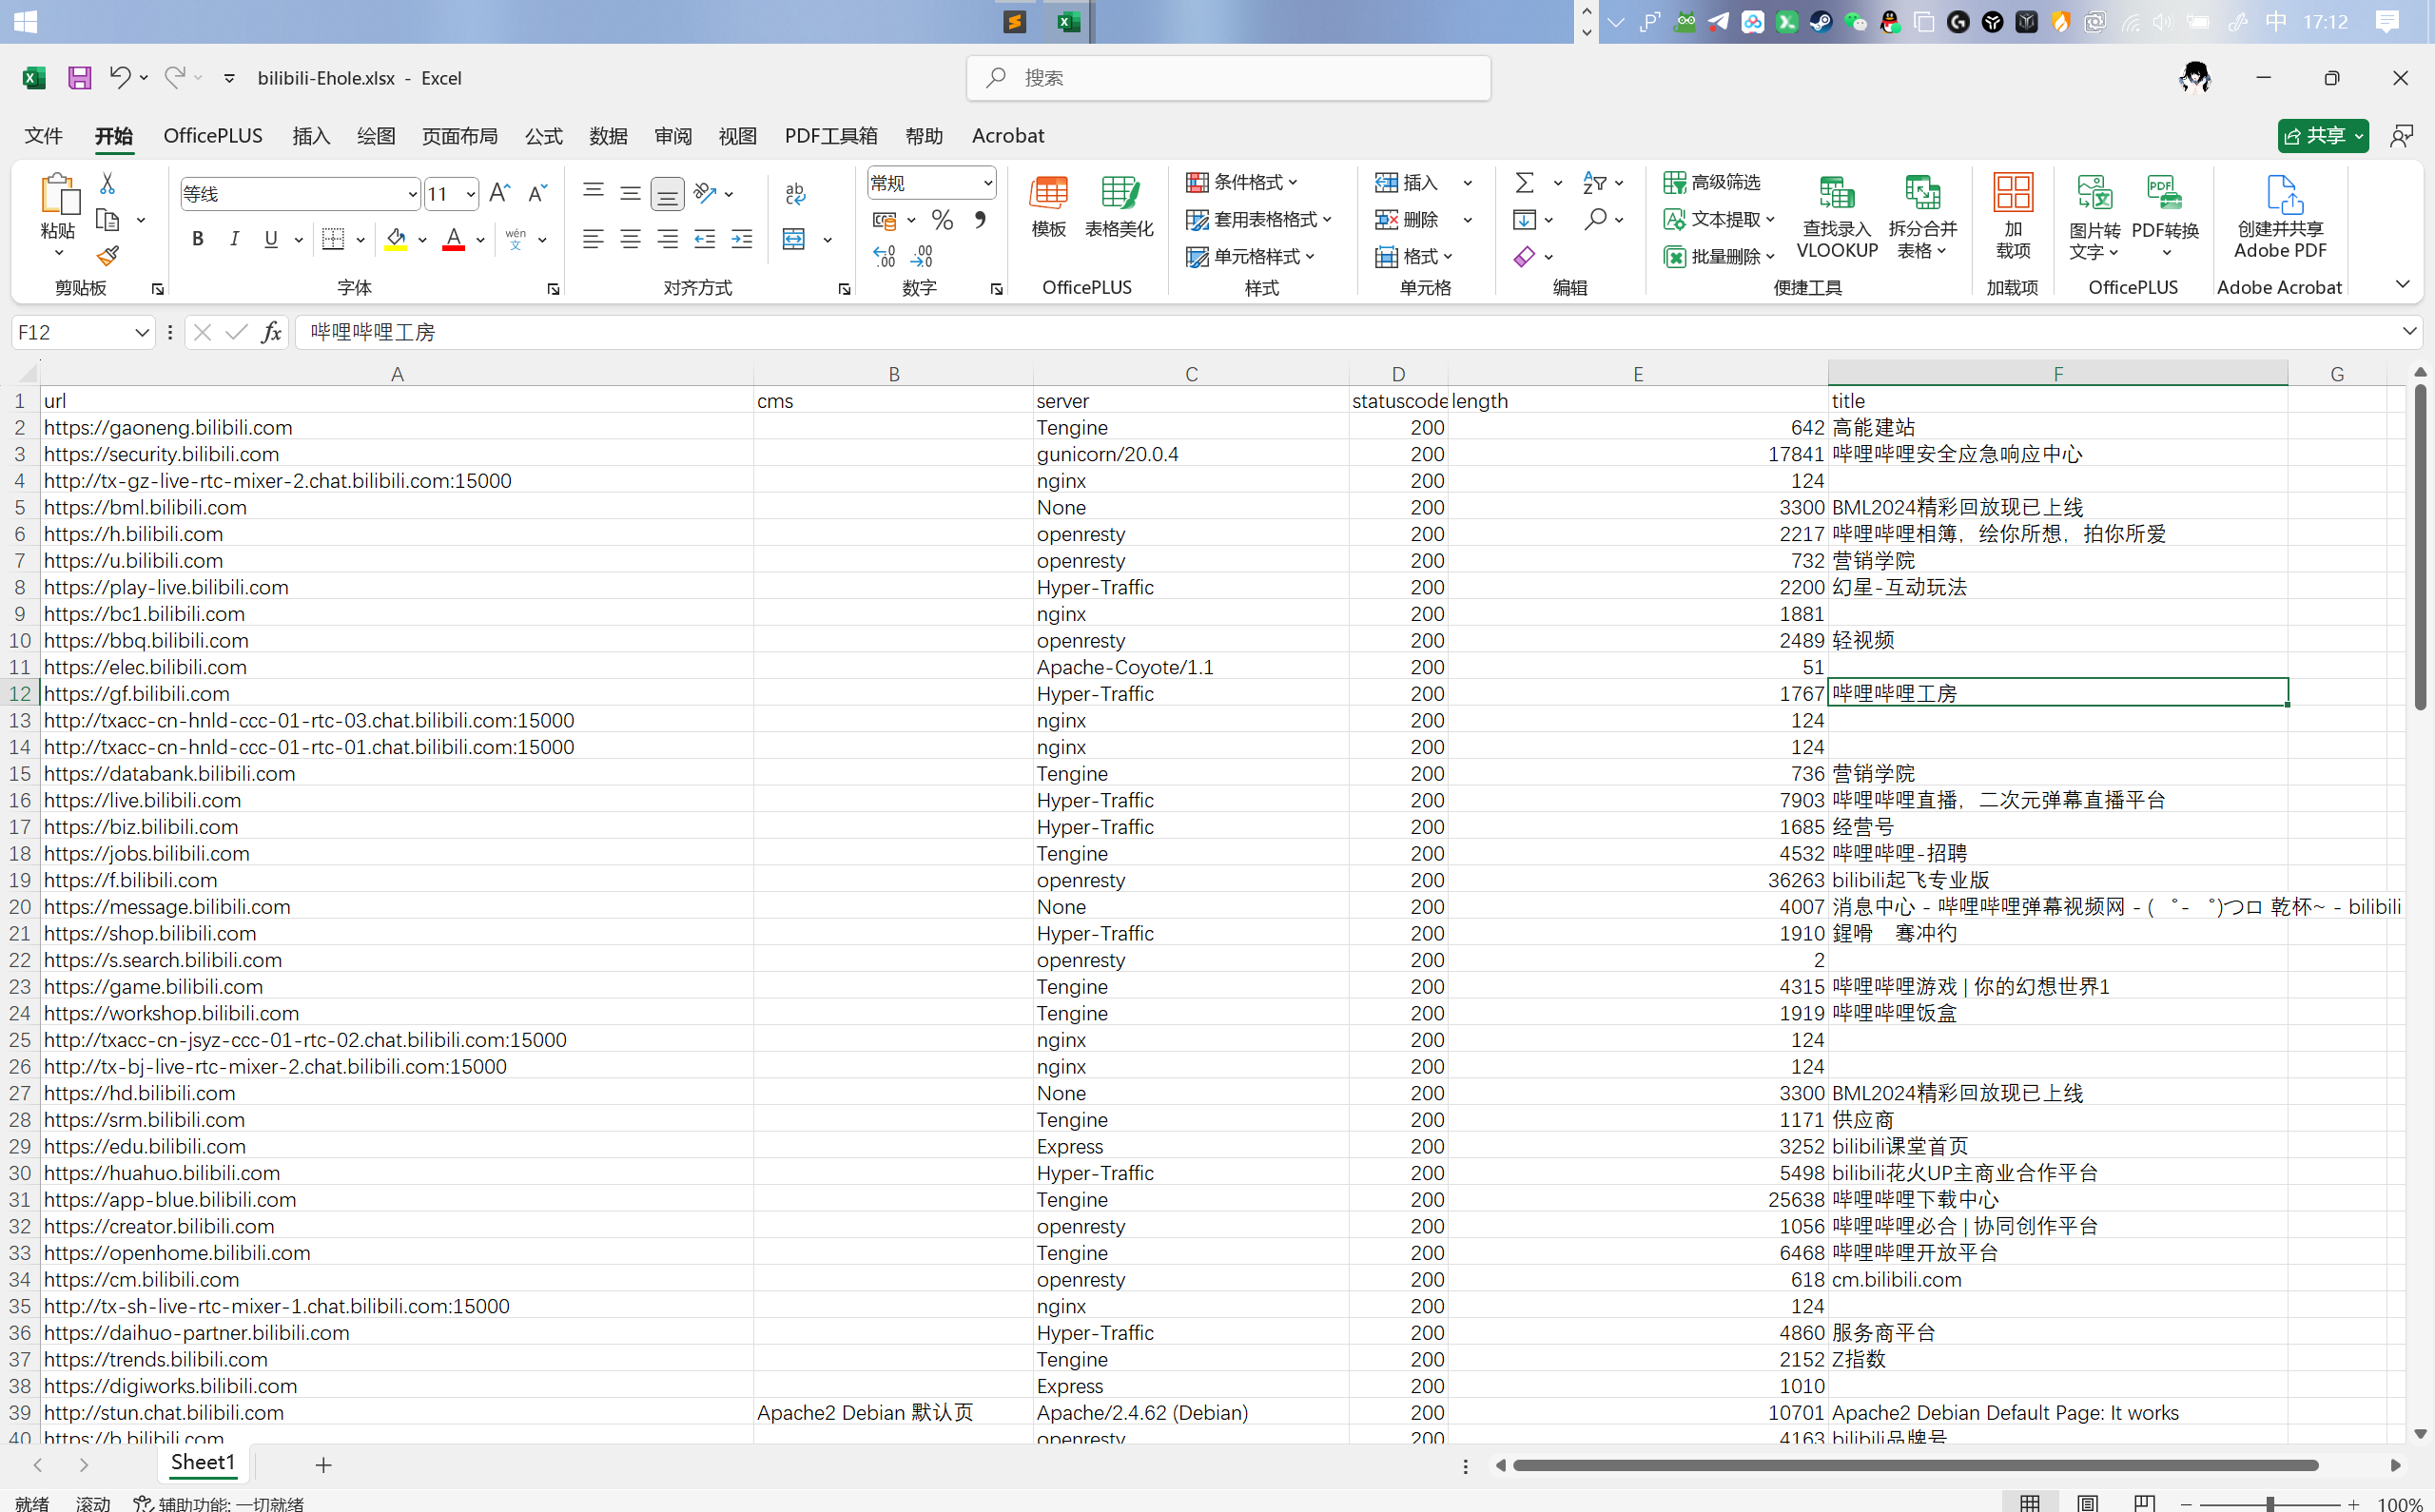Click the Save icon in title bar
Image resolution: width=2435 pixels, height=1512 pixels.
click(79, 78)
